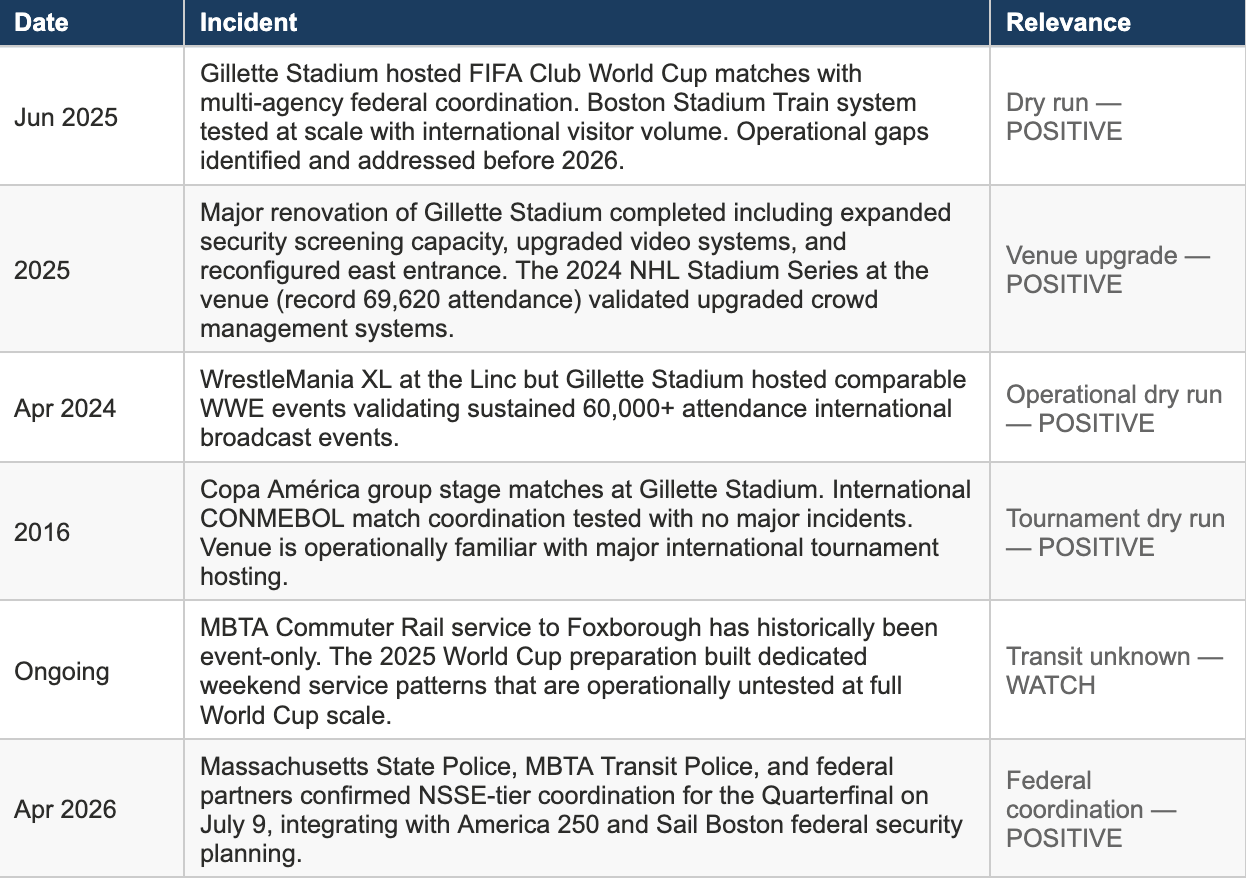The image size is (1246, 878).
Task: Click the Gillette Stadium renovation incident cell
Action: pos(587,269)
